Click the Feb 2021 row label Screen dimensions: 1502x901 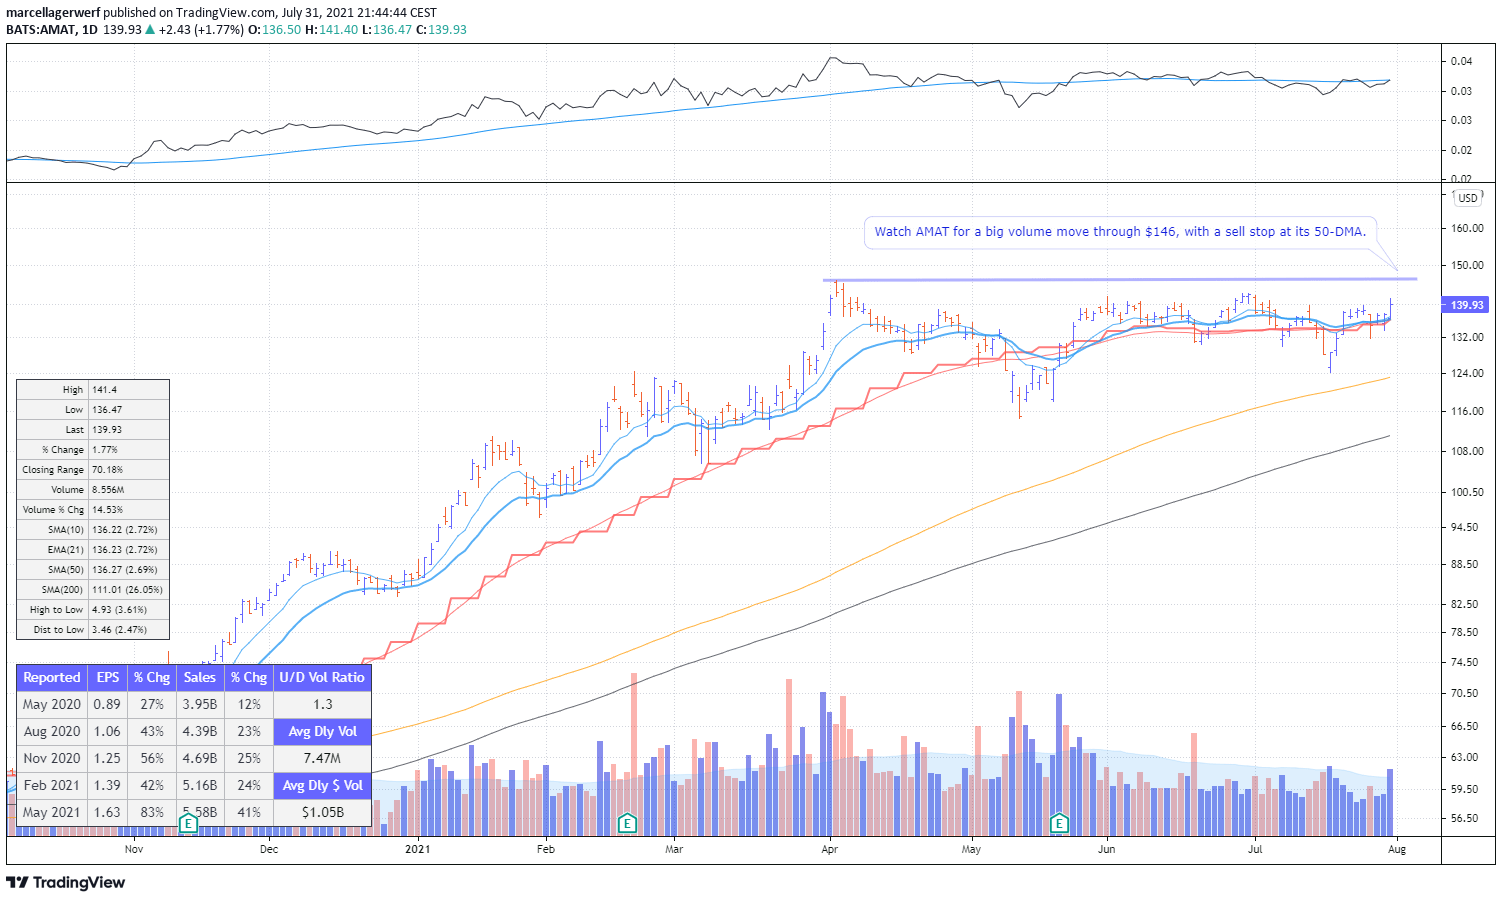coord(52,785)
